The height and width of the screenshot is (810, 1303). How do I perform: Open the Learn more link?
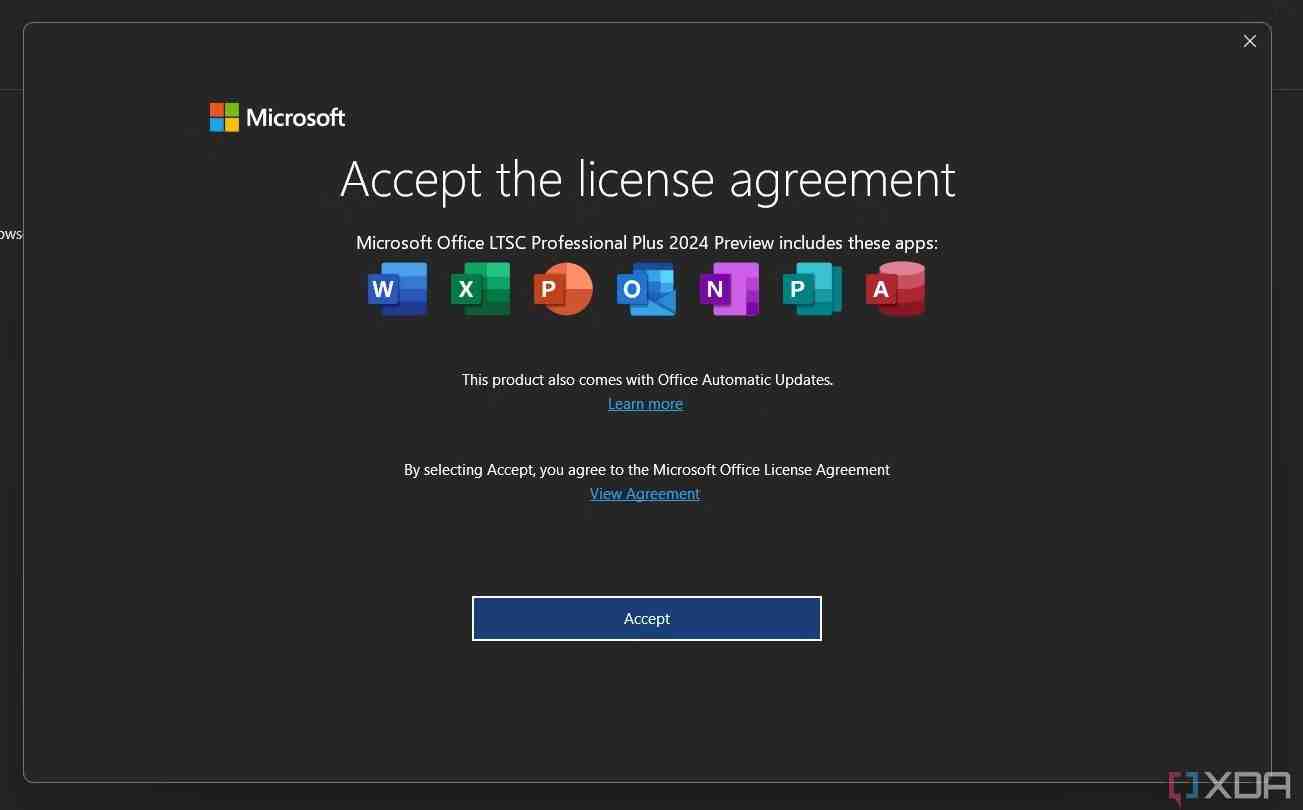point(645,404)
